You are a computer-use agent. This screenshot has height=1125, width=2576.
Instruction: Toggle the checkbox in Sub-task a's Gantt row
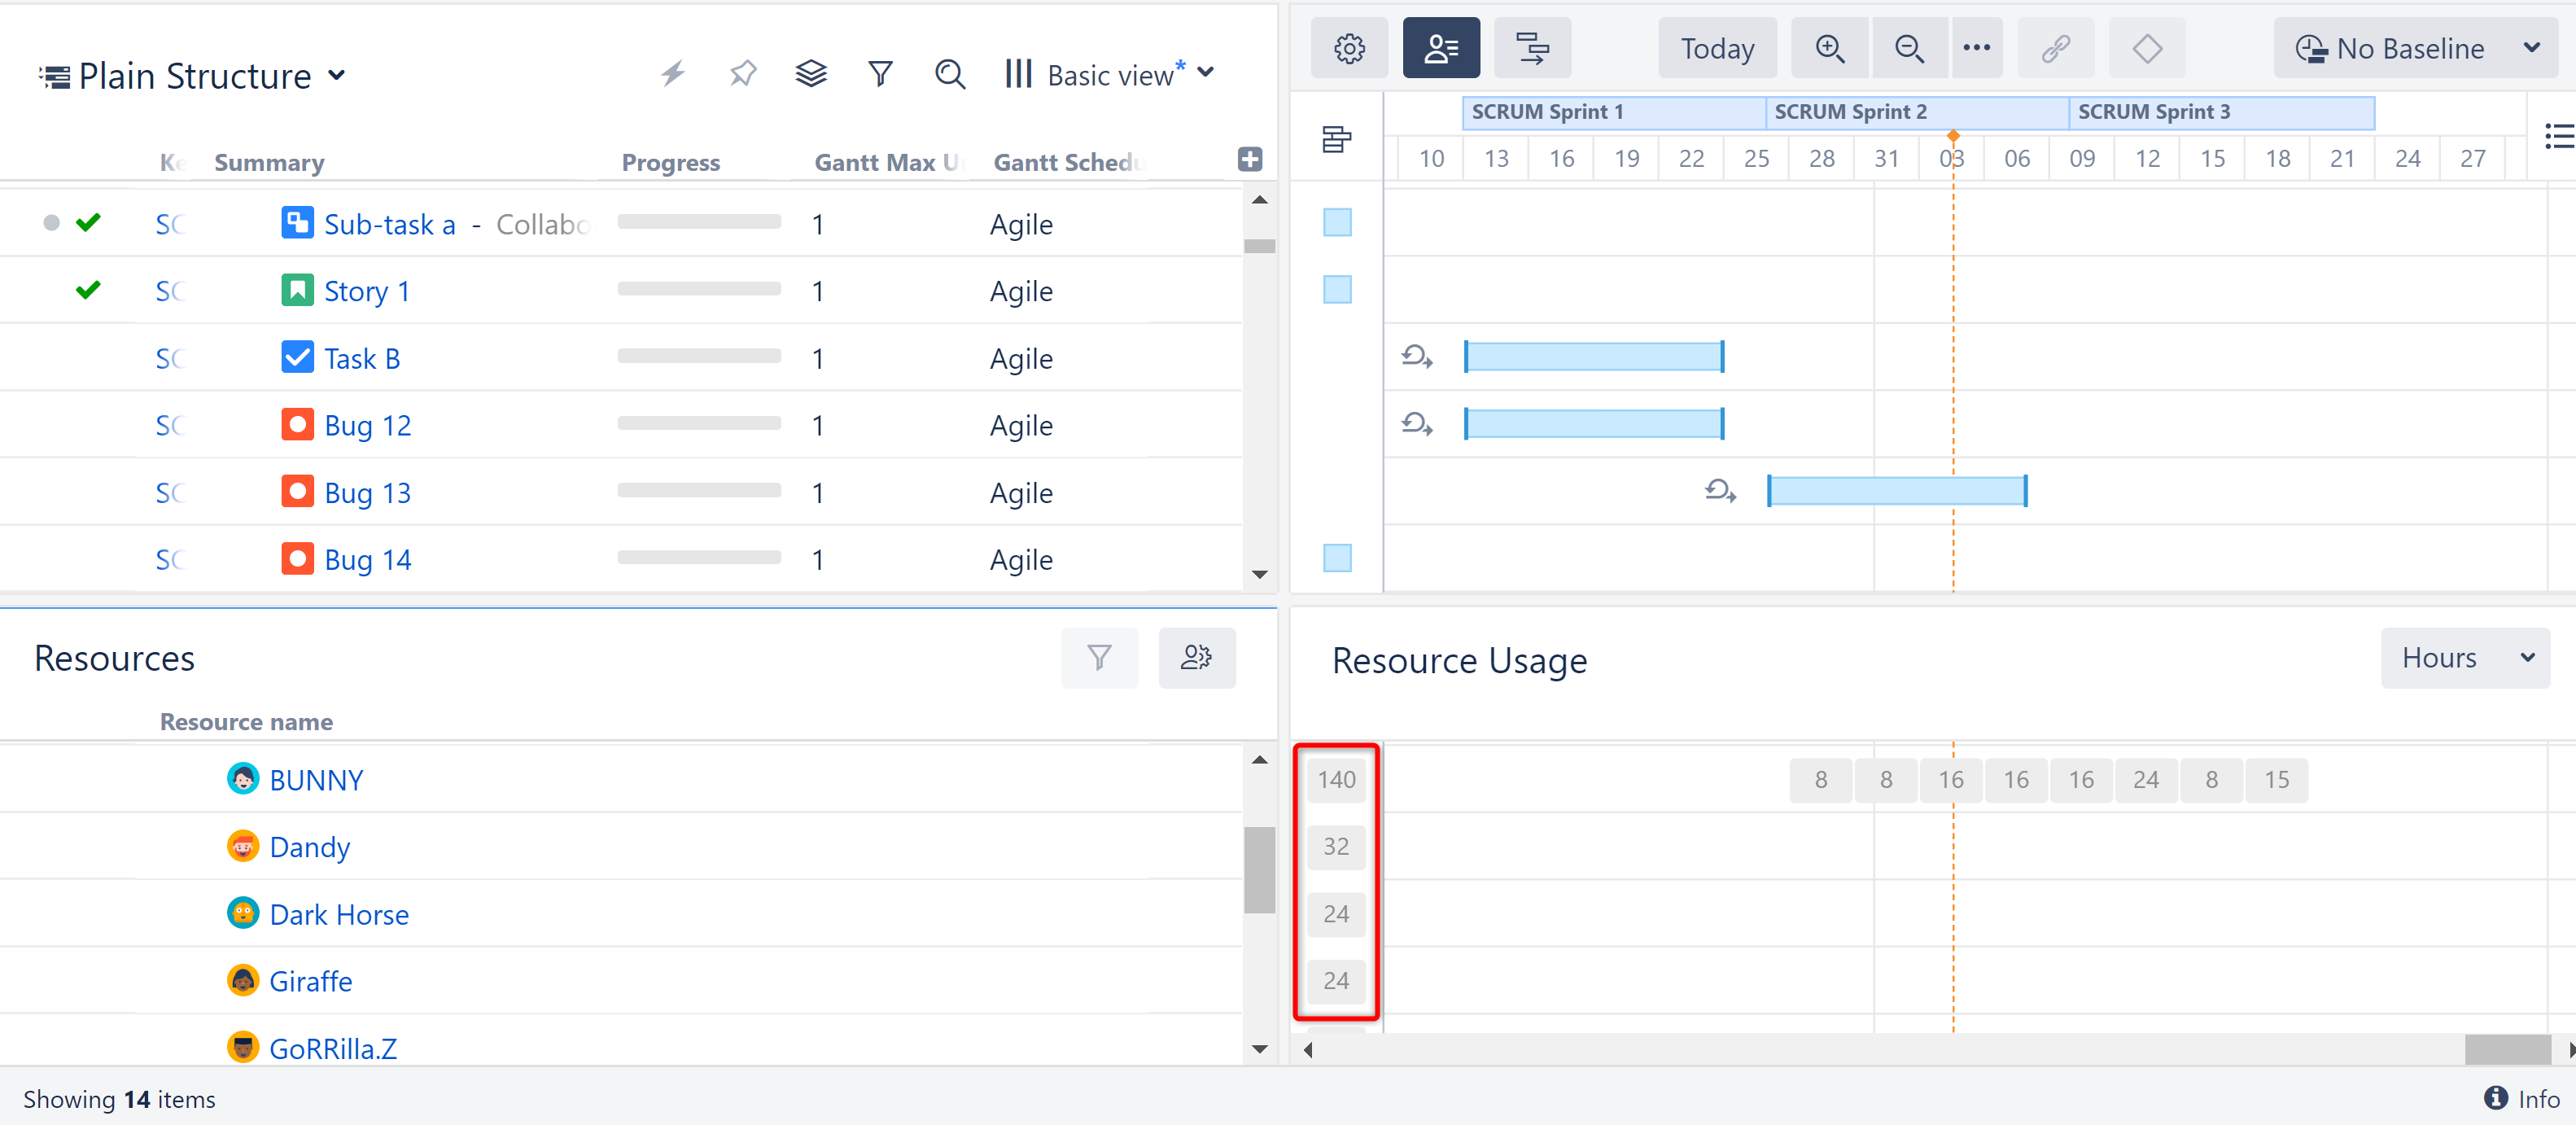pos(1337,223)
